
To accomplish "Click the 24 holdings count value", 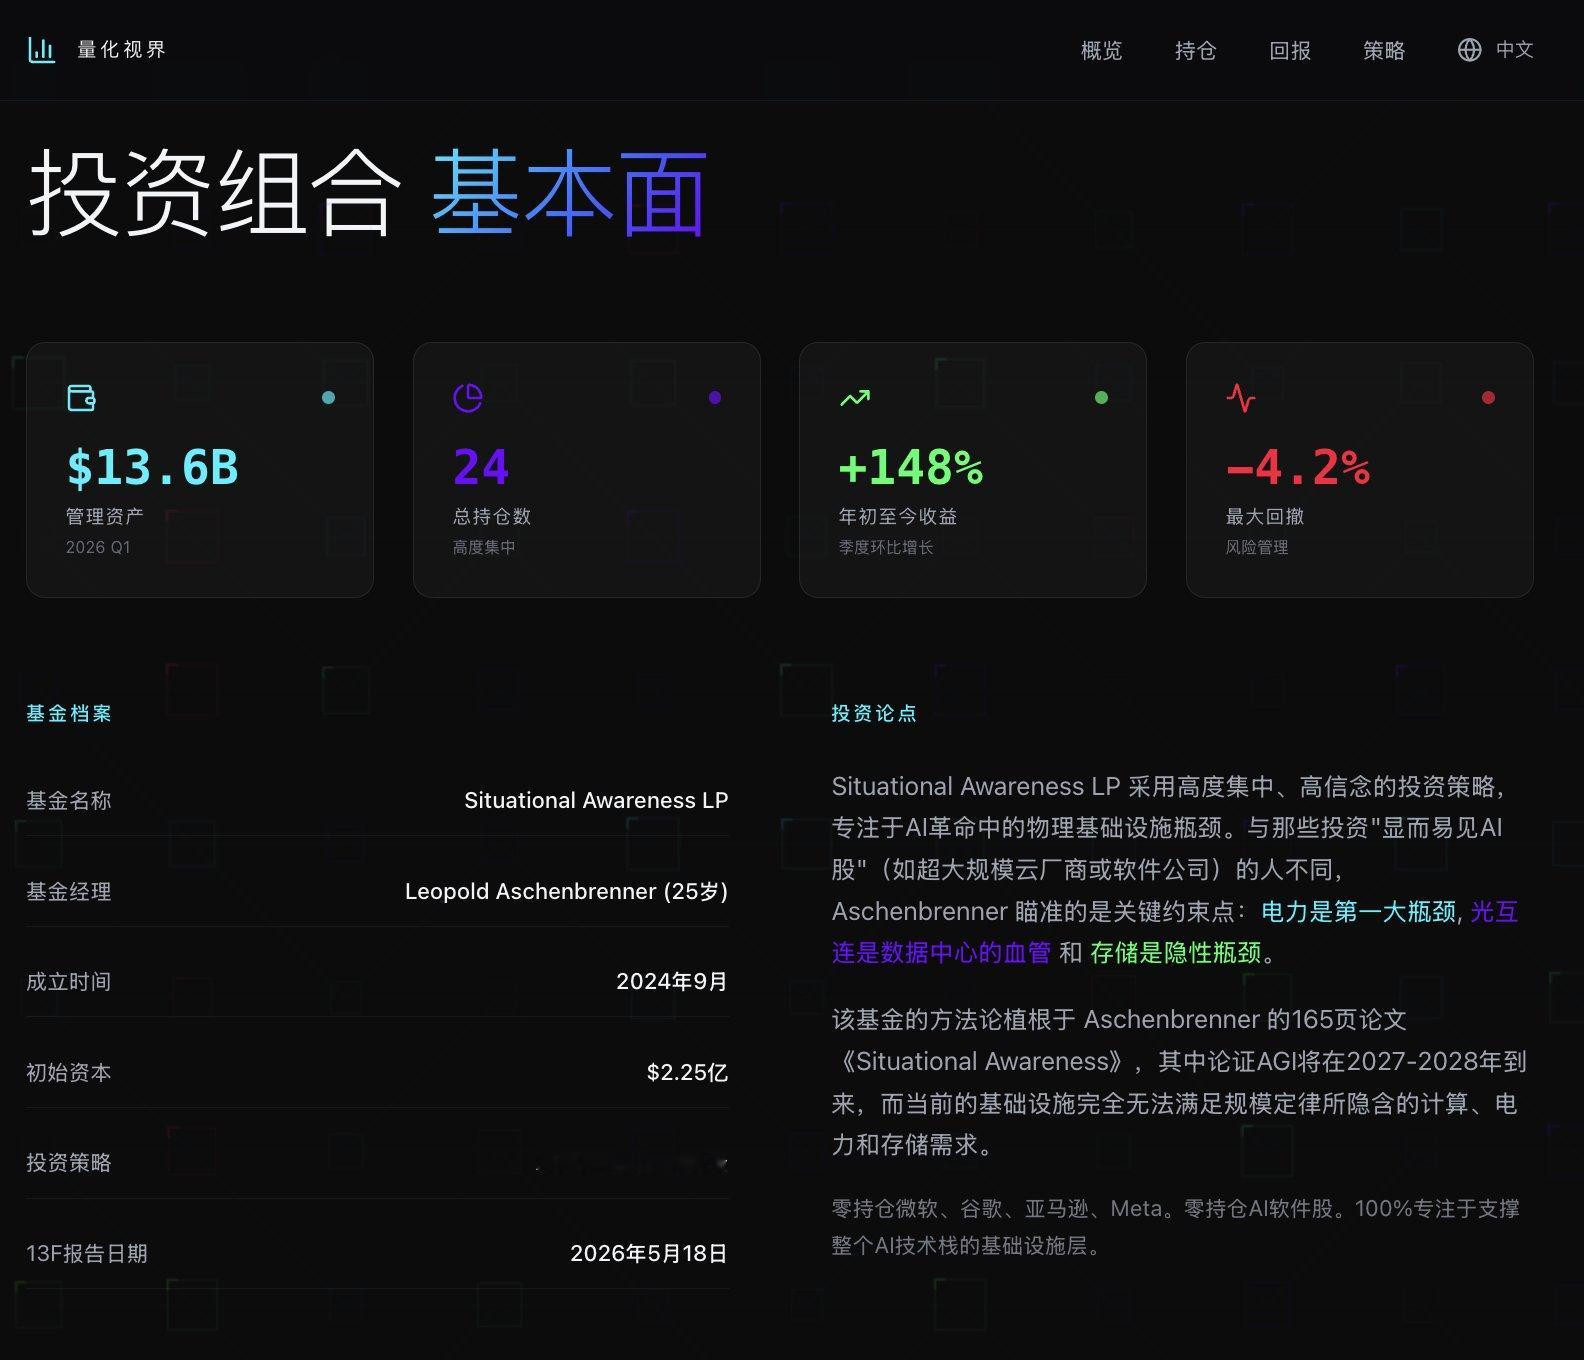I will click(481, 467).
